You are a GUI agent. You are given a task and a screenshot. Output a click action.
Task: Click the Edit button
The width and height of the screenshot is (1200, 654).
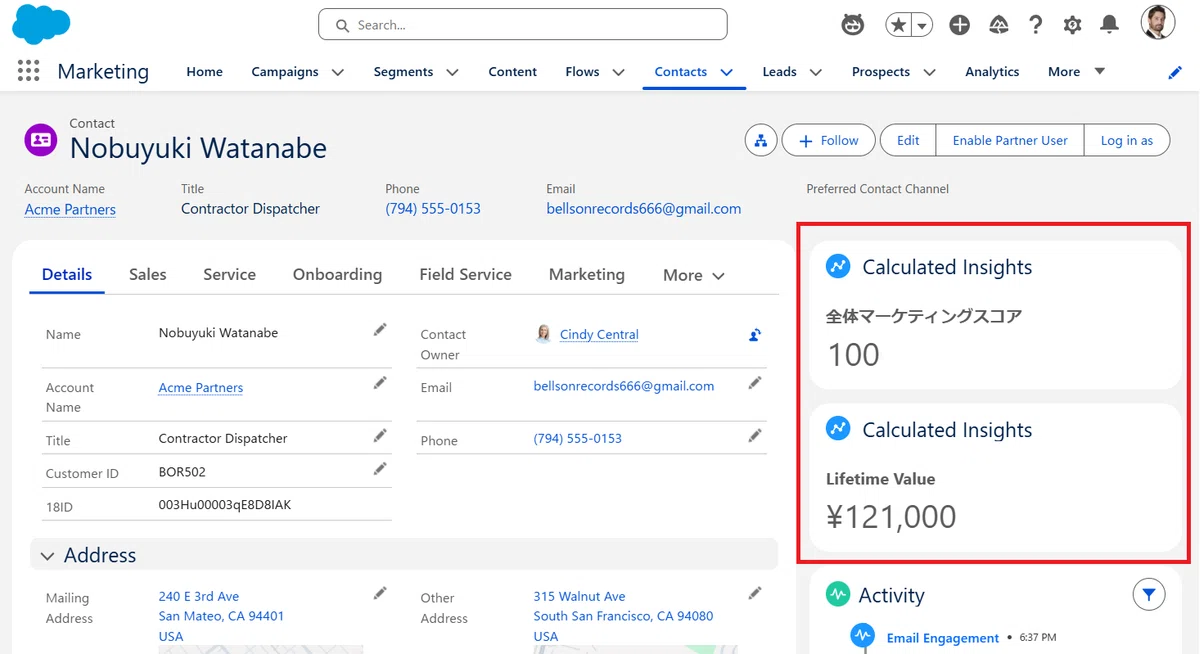pyautogui.click(x=908, y=141)
